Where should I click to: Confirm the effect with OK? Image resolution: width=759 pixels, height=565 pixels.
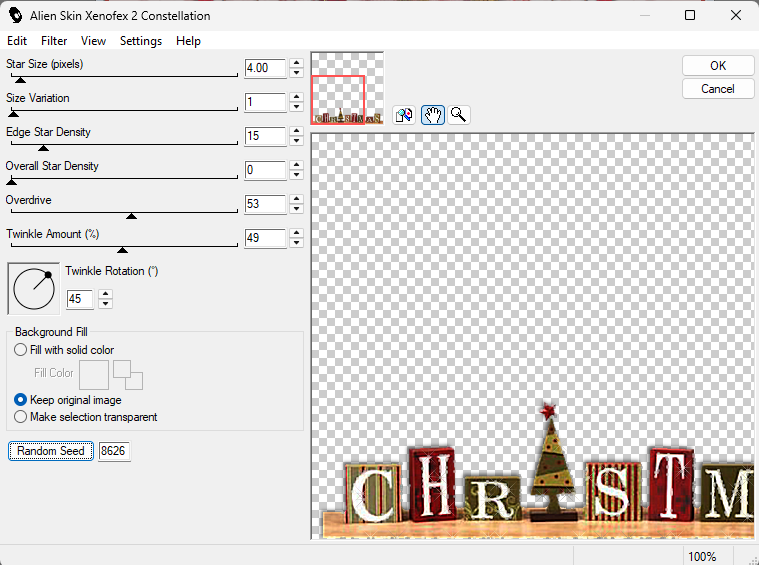(x=718, y=65)
